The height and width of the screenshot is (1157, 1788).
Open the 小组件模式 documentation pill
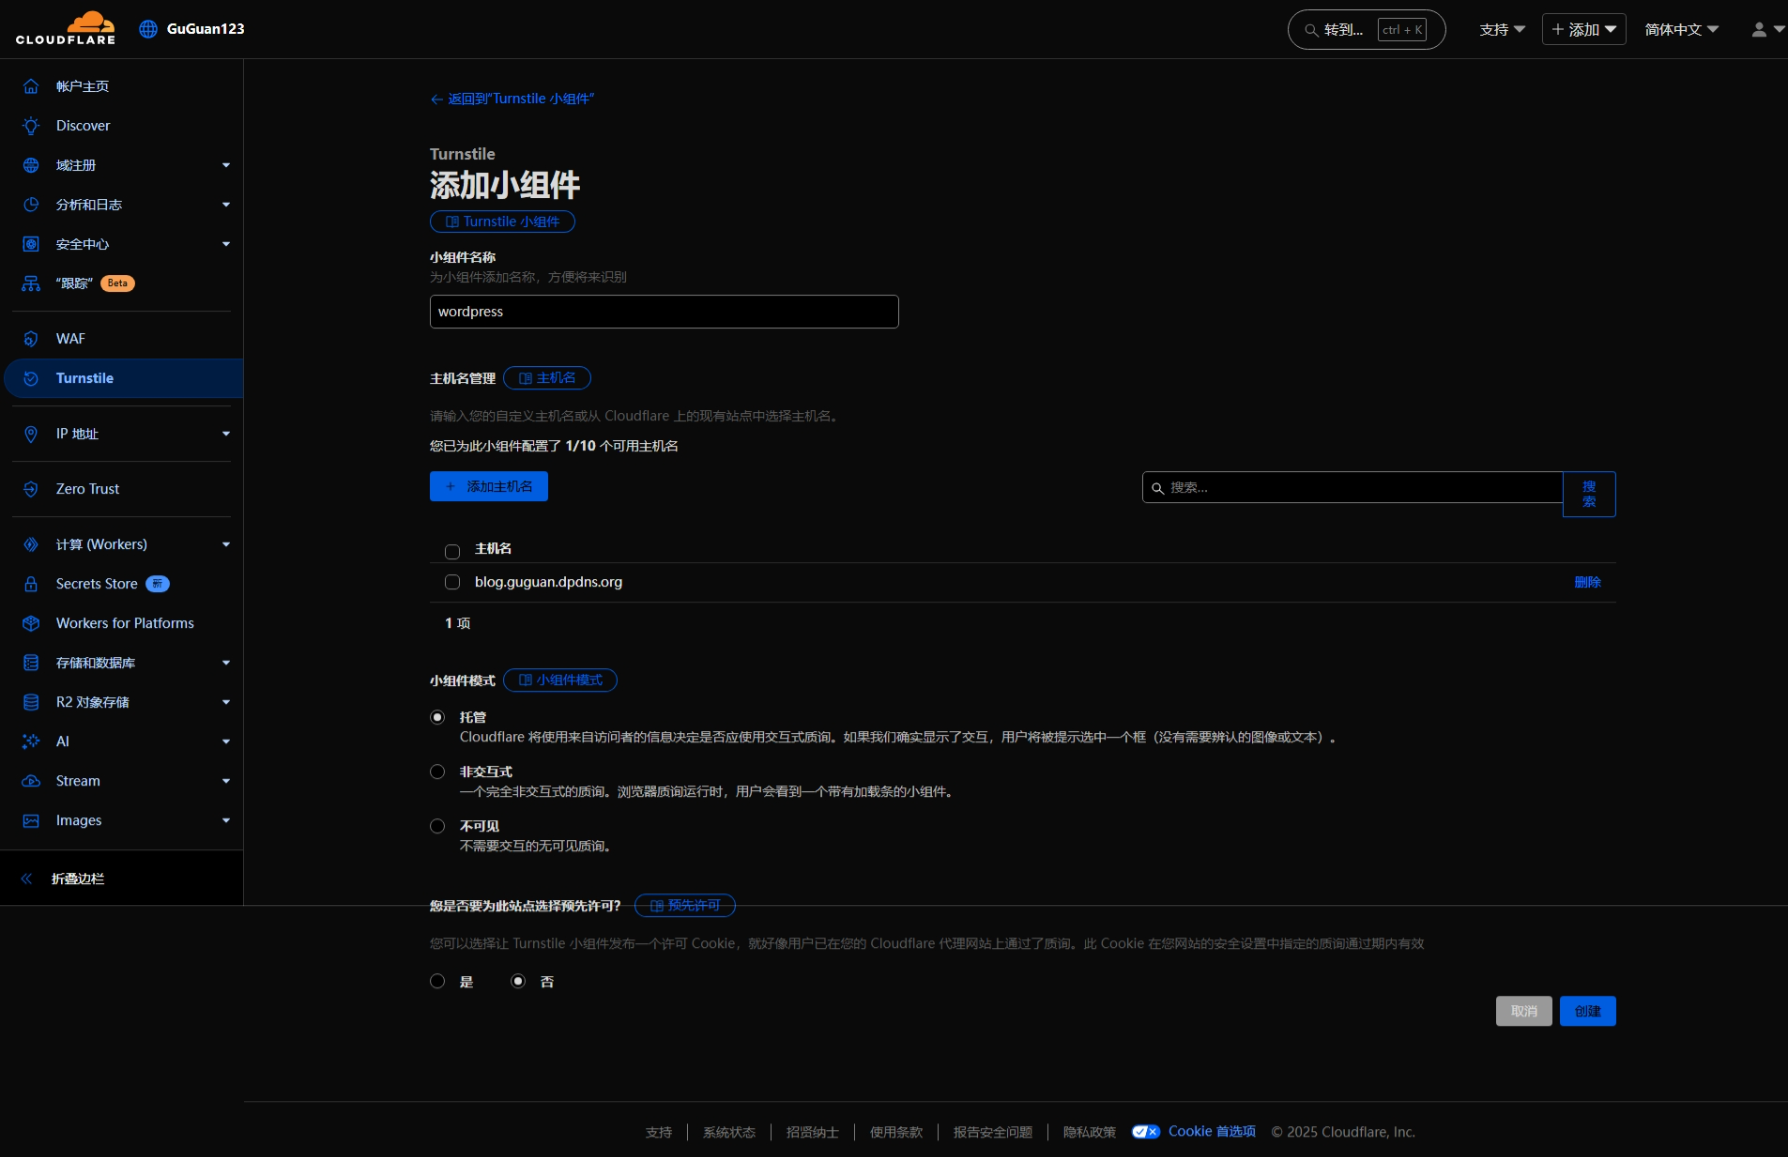tap(560, 680)
